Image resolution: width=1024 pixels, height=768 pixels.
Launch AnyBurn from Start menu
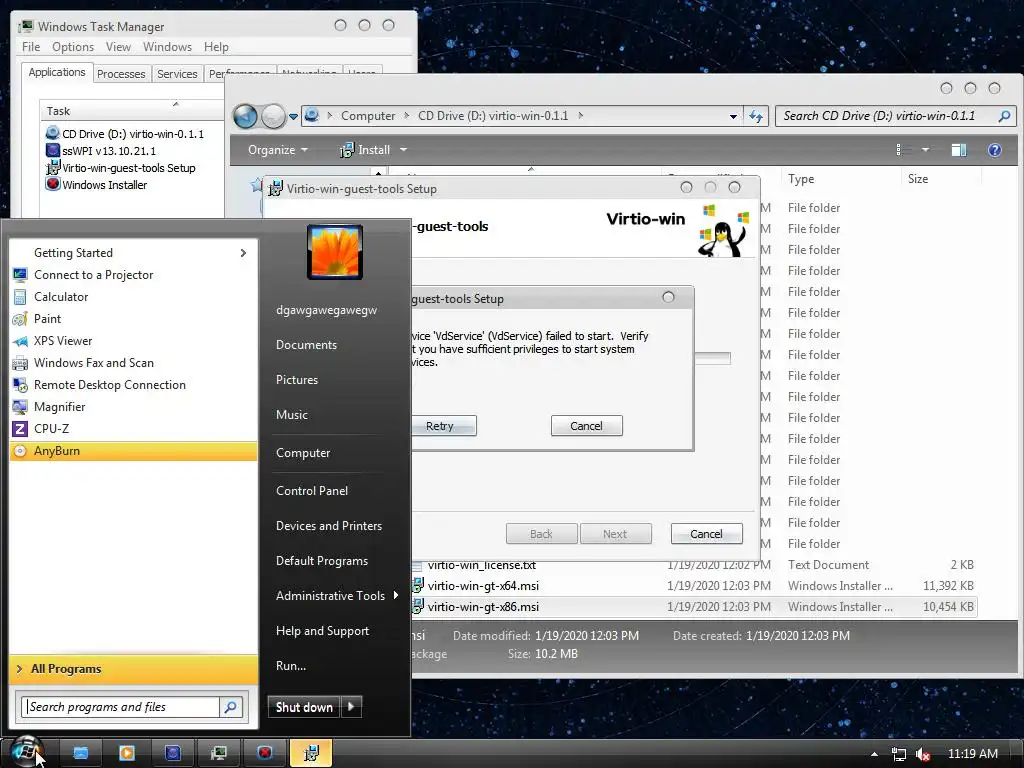click(134, 451)
